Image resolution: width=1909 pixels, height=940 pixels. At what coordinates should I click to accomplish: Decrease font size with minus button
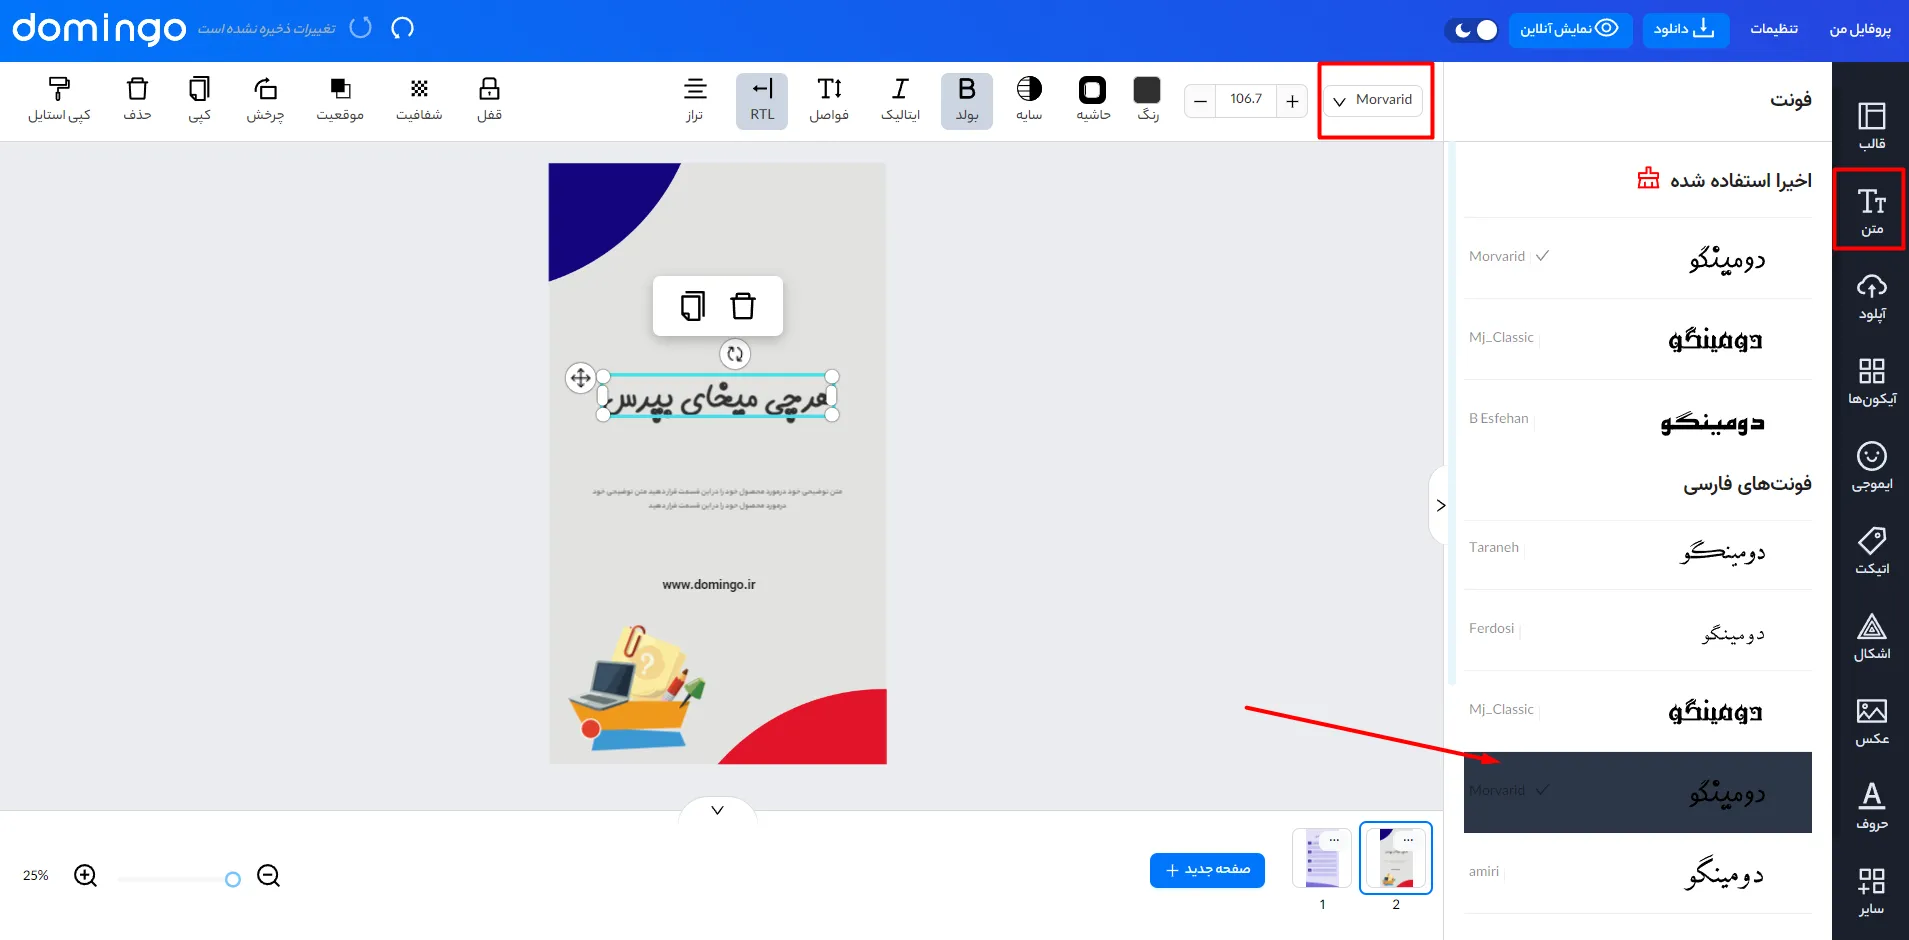pos(1201,100)
